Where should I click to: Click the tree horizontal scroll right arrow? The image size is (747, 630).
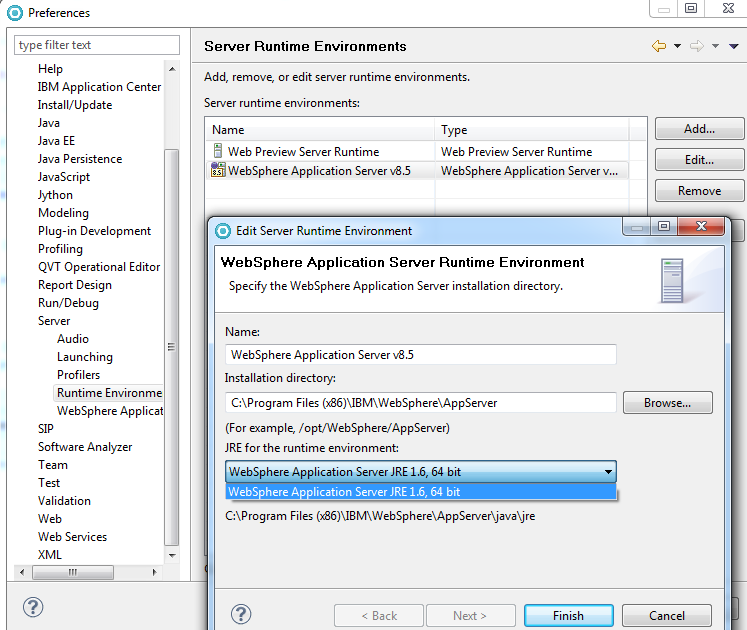click(x=154, y=572)
